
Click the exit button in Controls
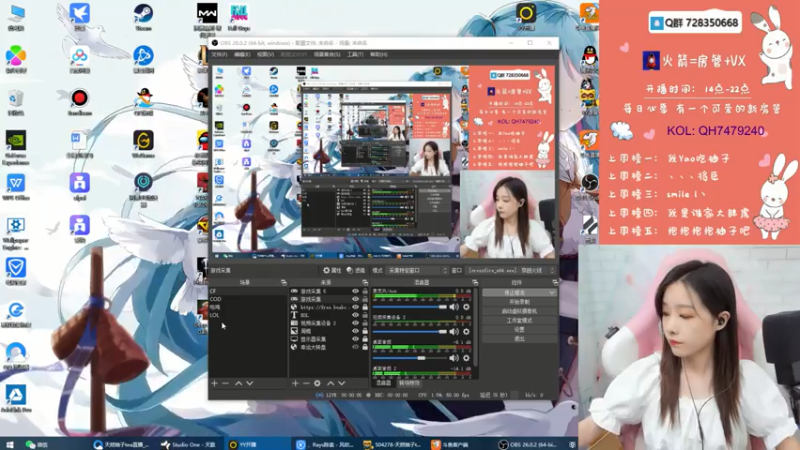click(519, 339)
